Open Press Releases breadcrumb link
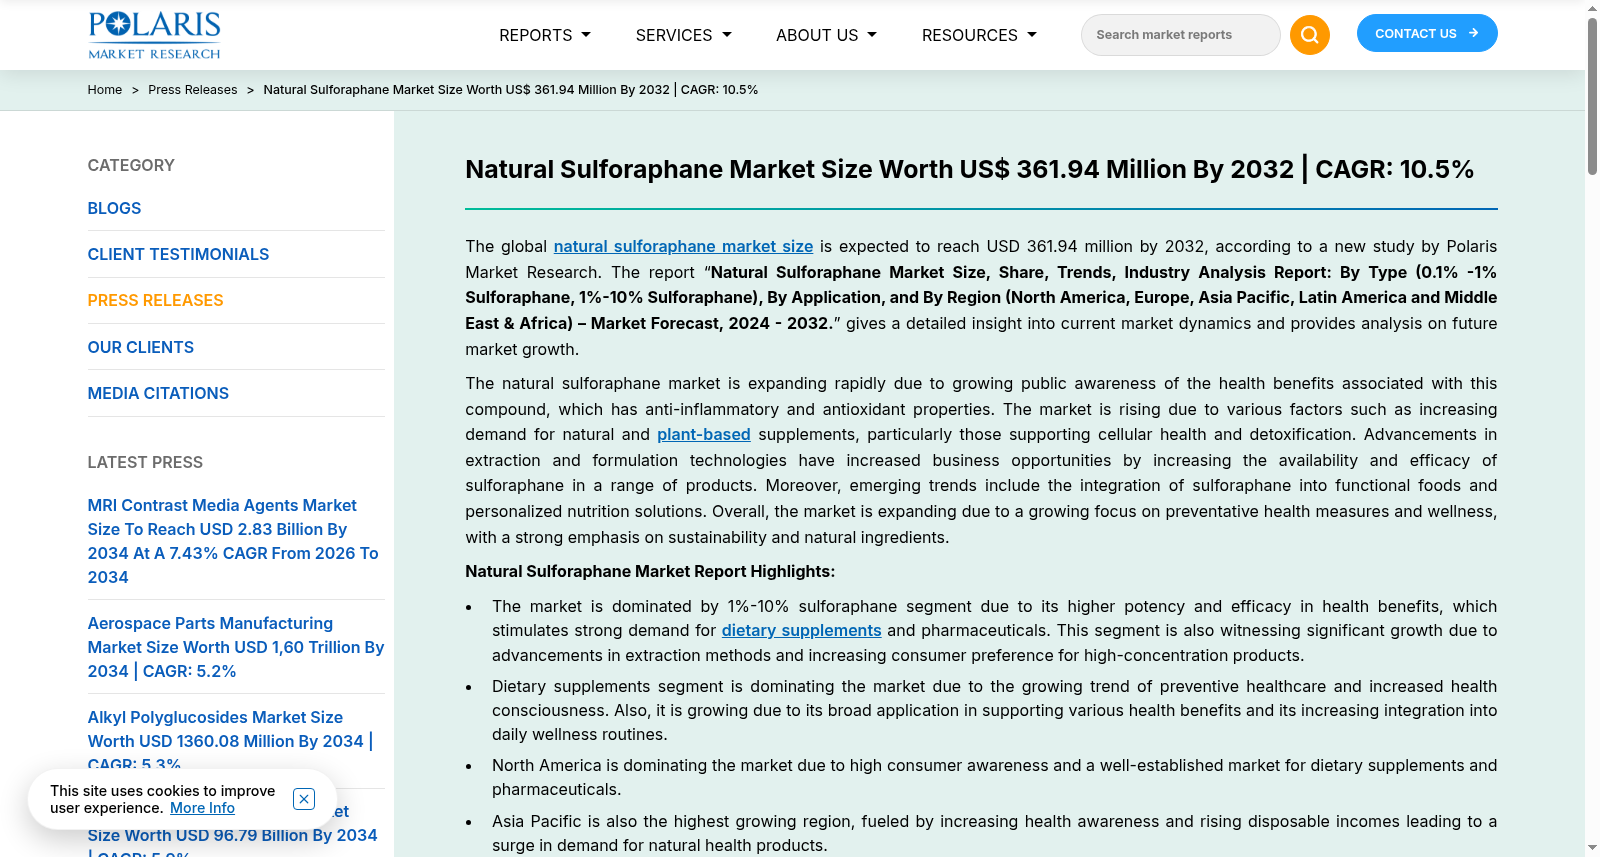 click(193, 90)
